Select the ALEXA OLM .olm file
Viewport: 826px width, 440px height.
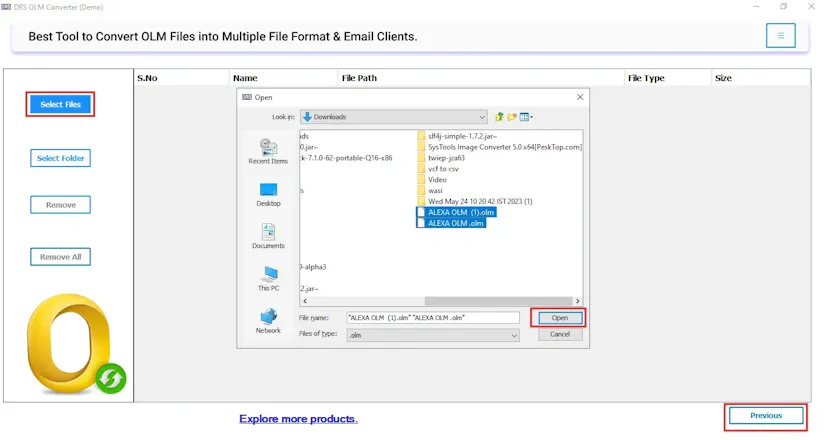point(451,223)
